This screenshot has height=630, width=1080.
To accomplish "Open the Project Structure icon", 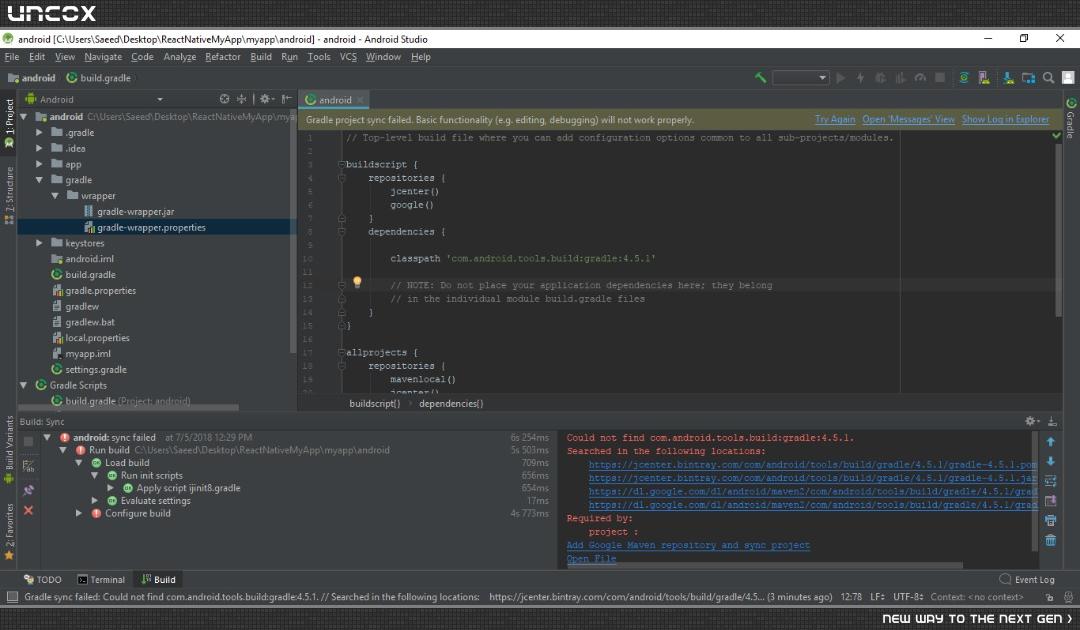I will pyautogui.click(x=1028, y=78).
